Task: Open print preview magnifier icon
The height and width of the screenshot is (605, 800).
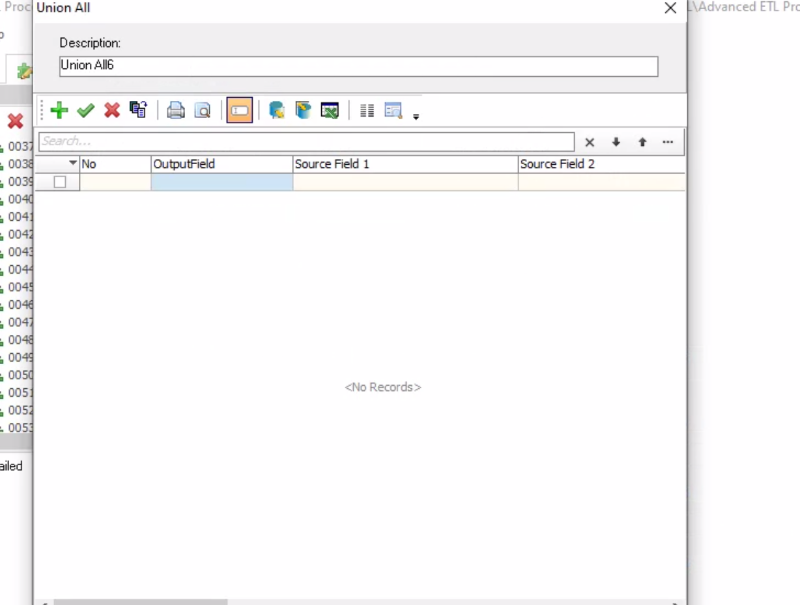Action: coord(203,110)
